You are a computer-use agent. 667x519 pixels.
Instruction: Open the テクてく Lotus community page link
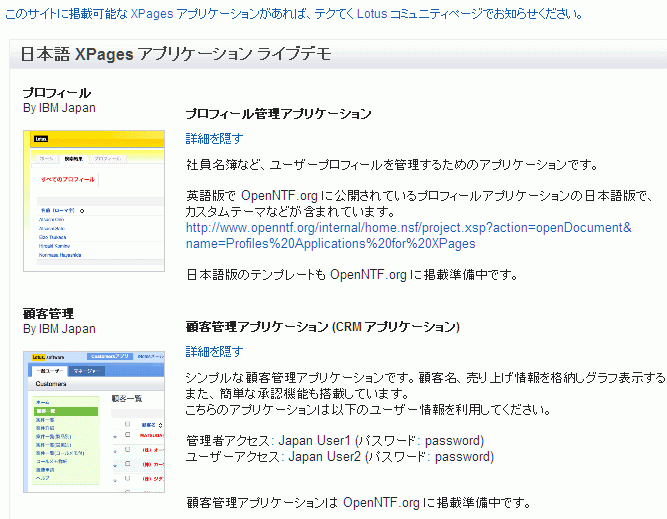pos(294,14)
